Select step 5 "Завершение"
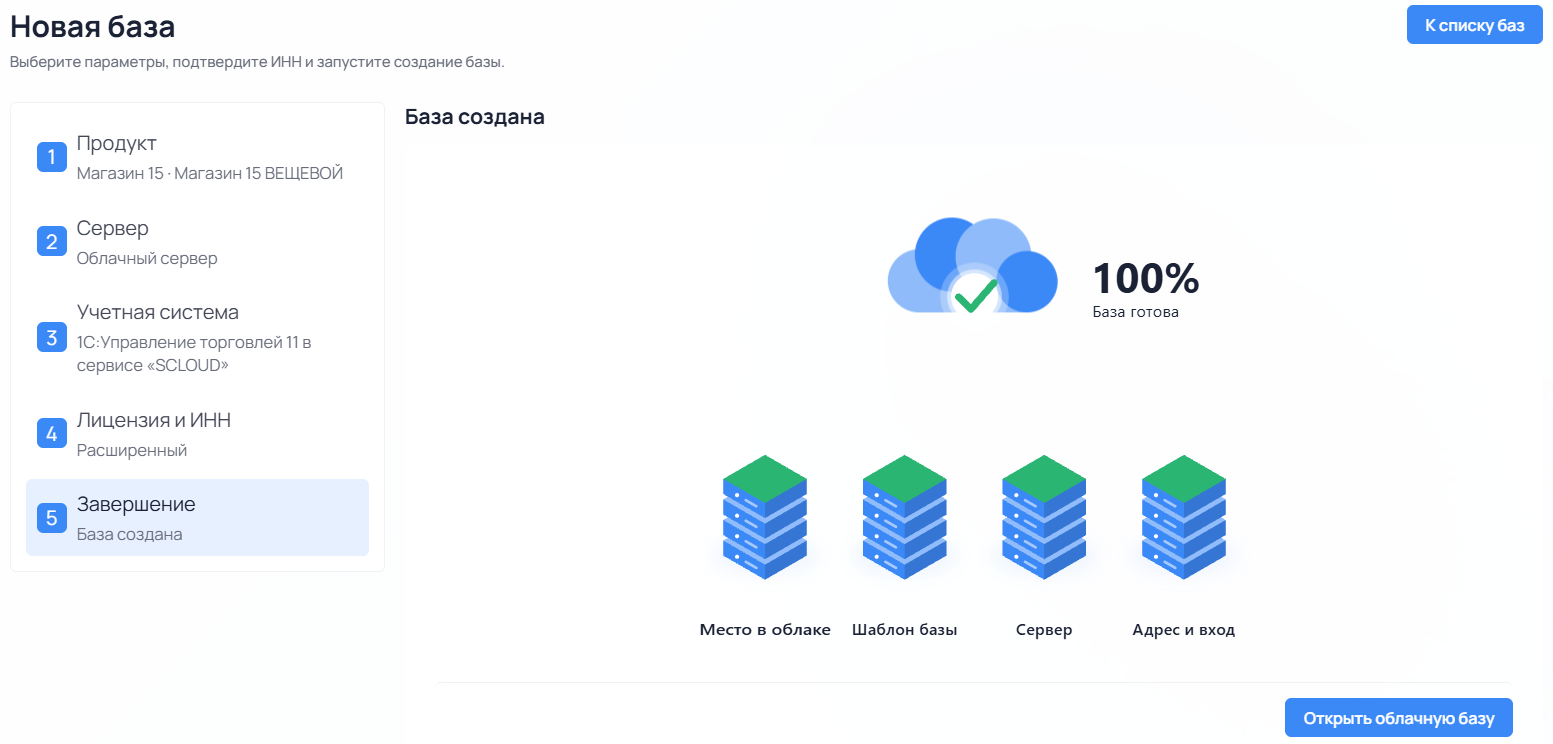 point(197,518)
